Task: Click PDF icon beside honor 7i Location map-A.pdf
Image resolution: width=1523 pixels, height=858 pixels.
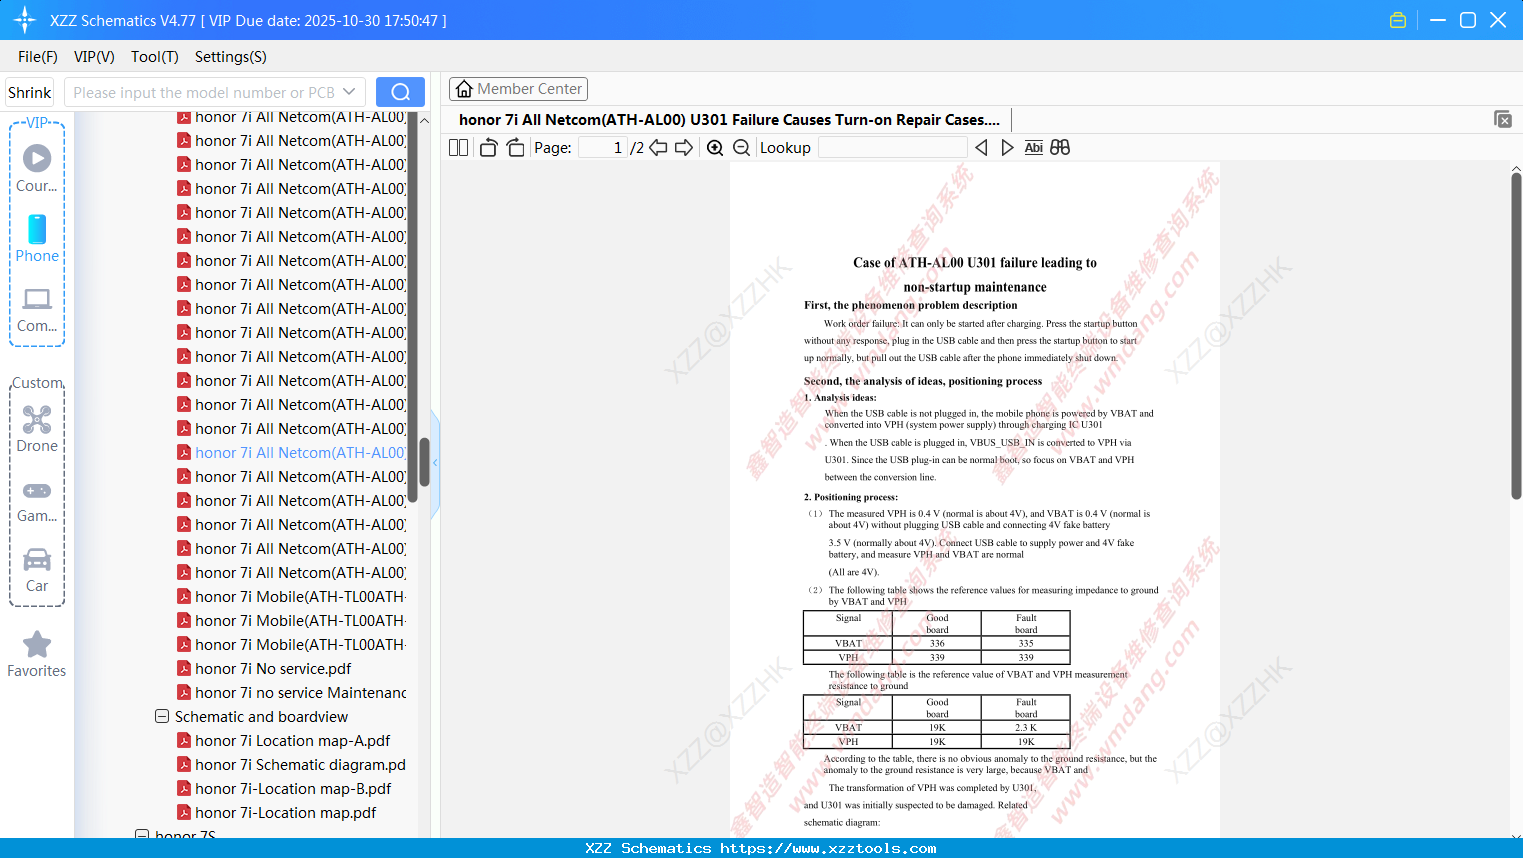Action: (x=184, y=740)
